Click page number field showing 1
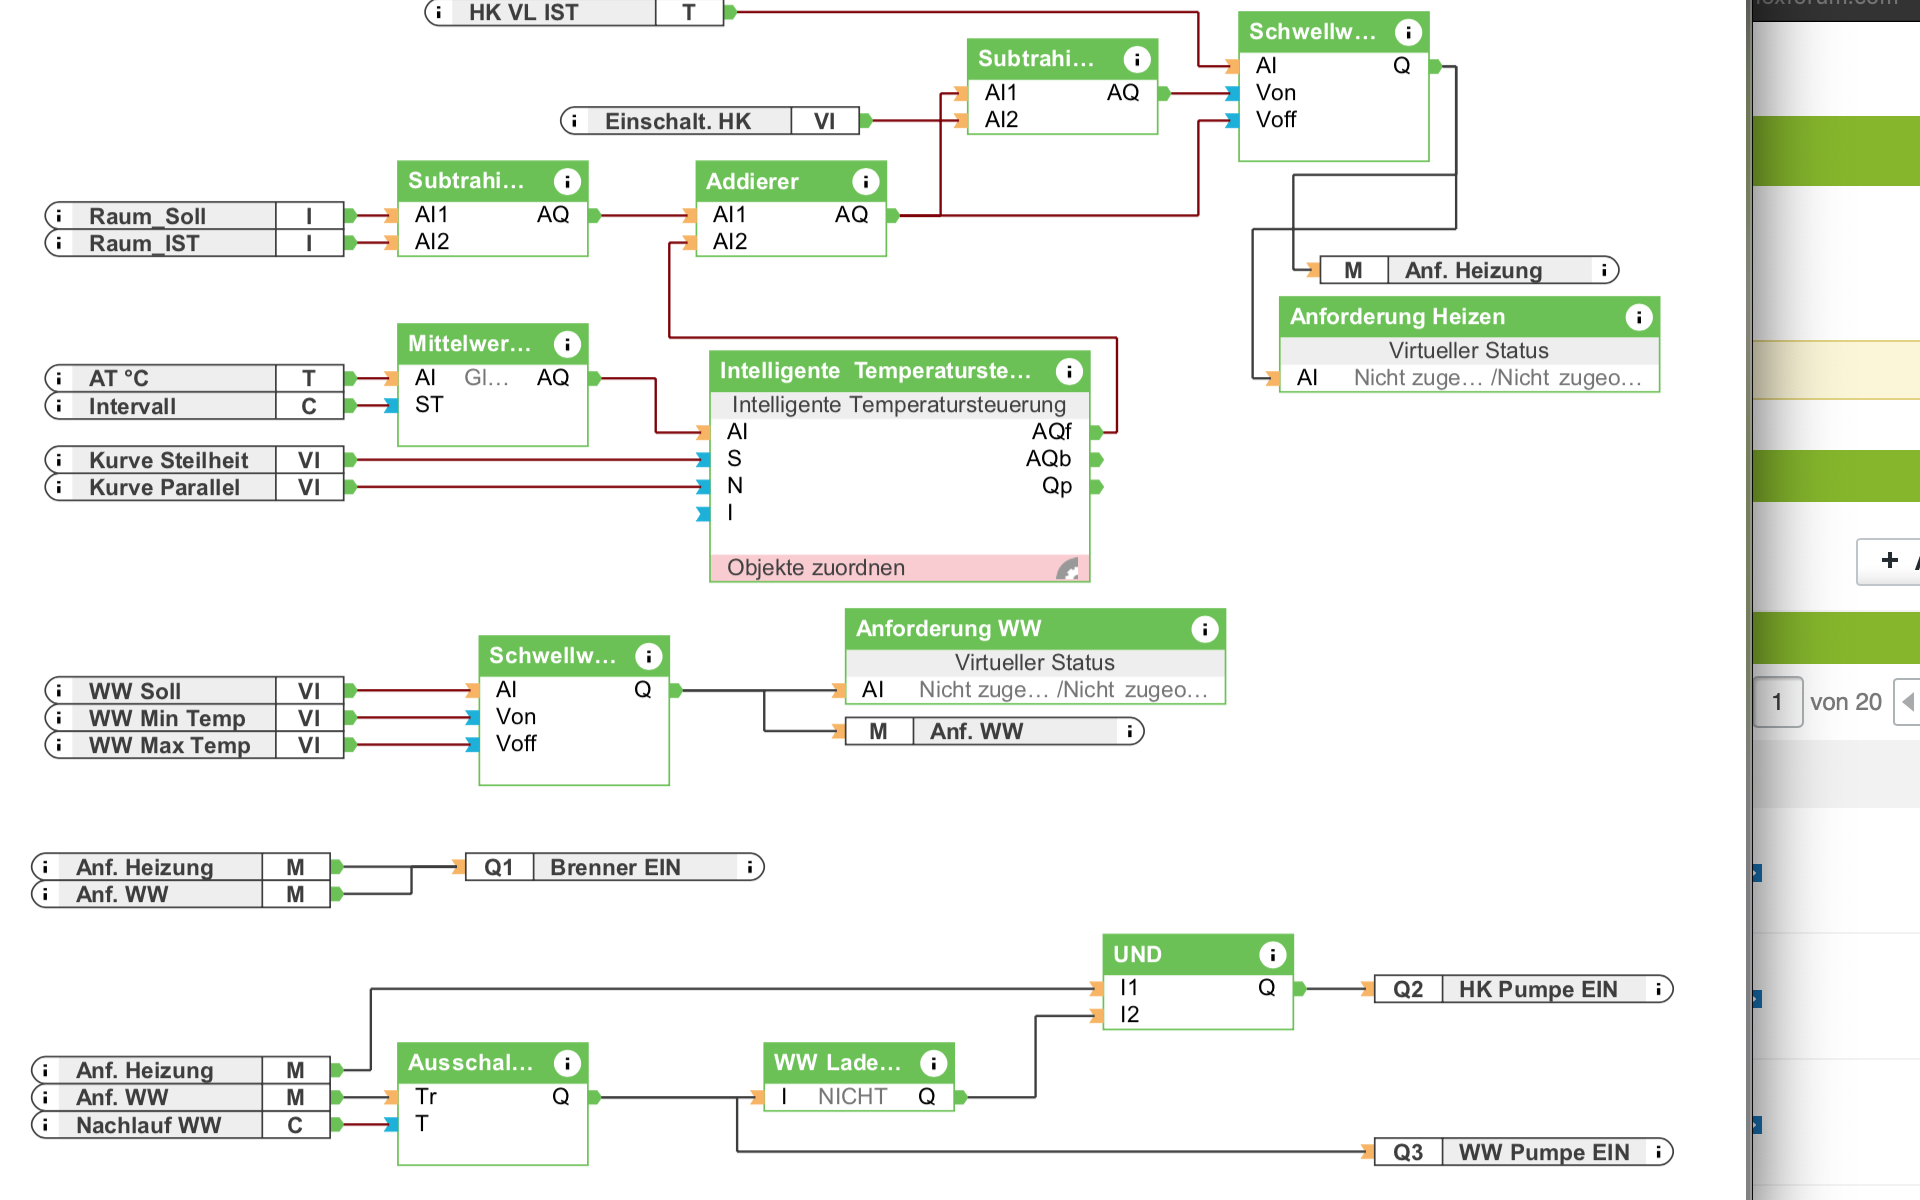The height and width of the screenshot is (1200, 1920). (1777, 702)
